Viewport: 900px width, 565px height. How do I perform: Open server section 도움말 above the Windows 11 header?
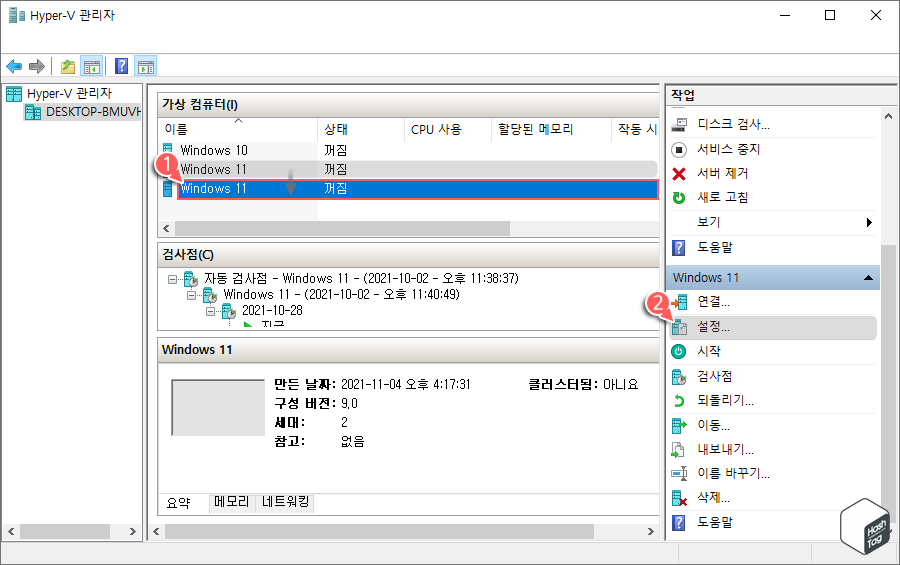(715, 247)
